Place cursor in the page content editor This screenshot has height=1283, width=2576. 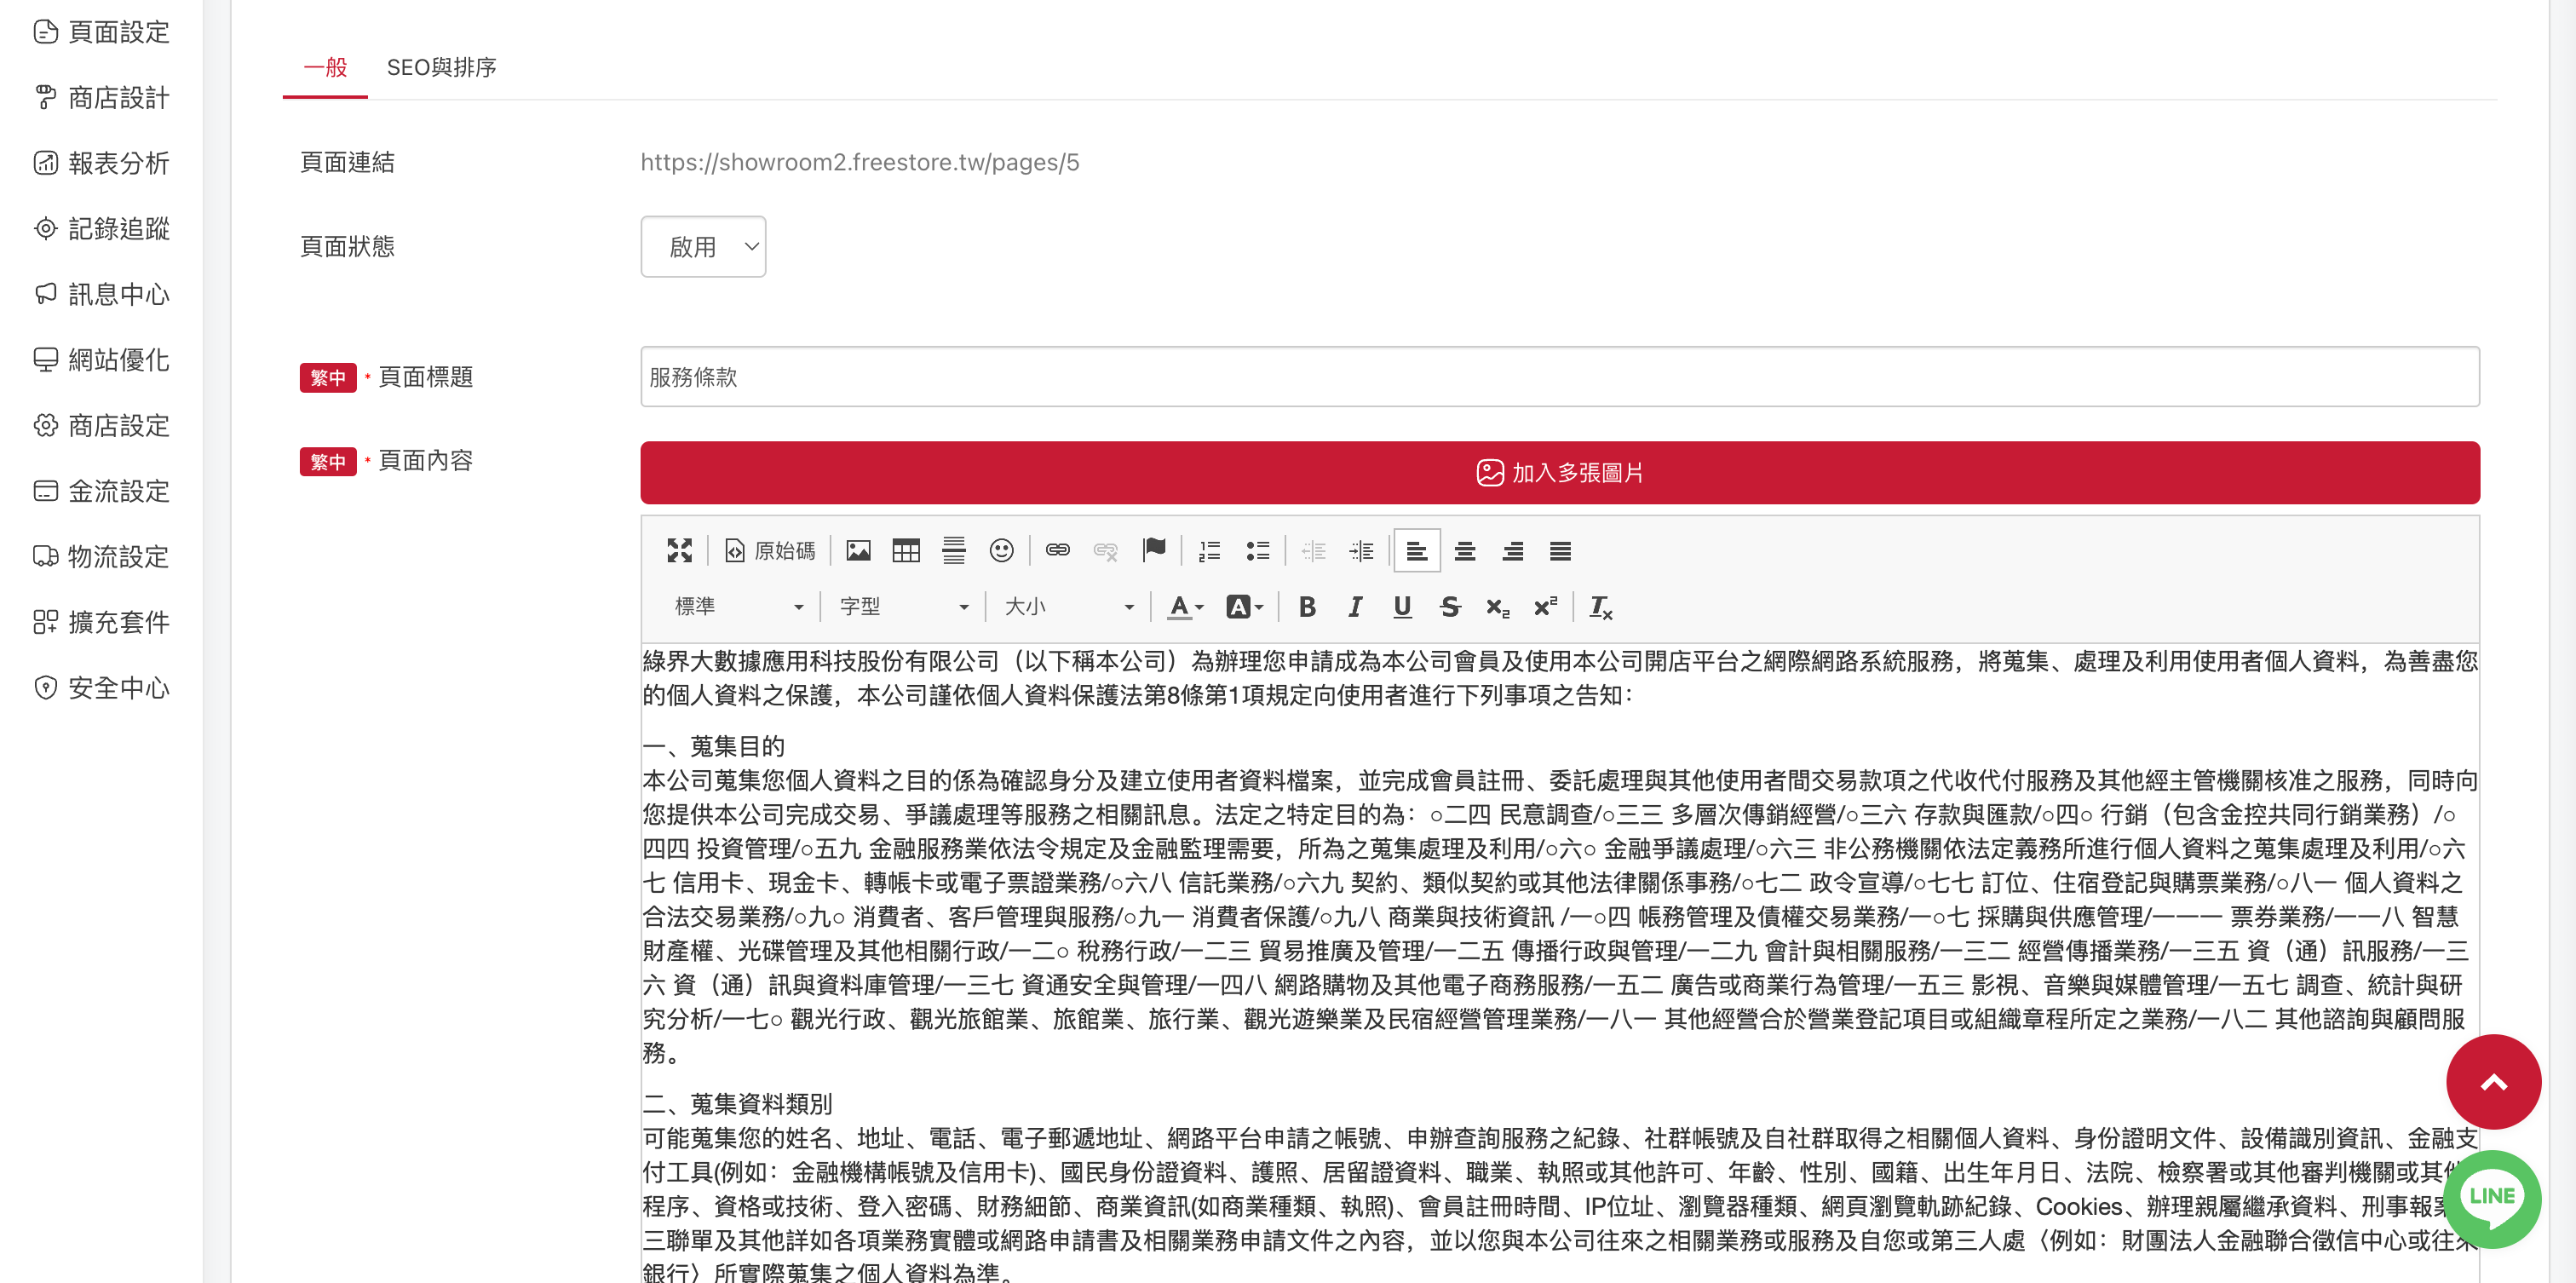tap(1560, 963)
